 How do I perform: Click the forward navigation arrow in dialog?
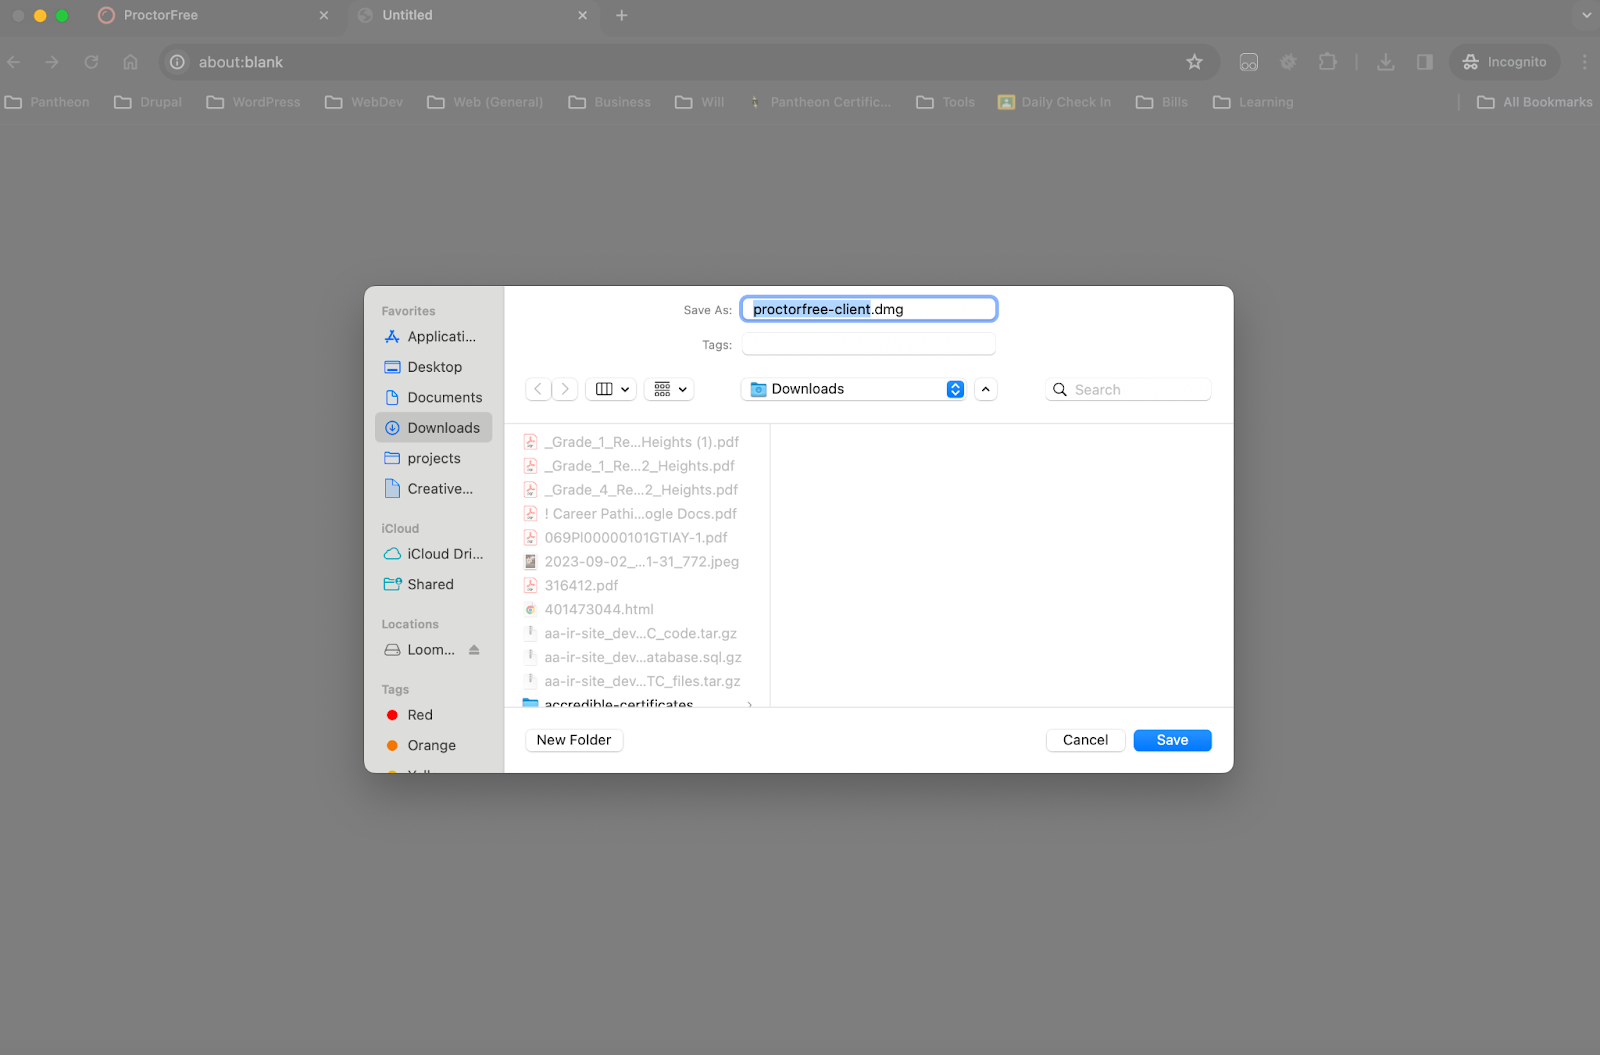click(565, 389)
